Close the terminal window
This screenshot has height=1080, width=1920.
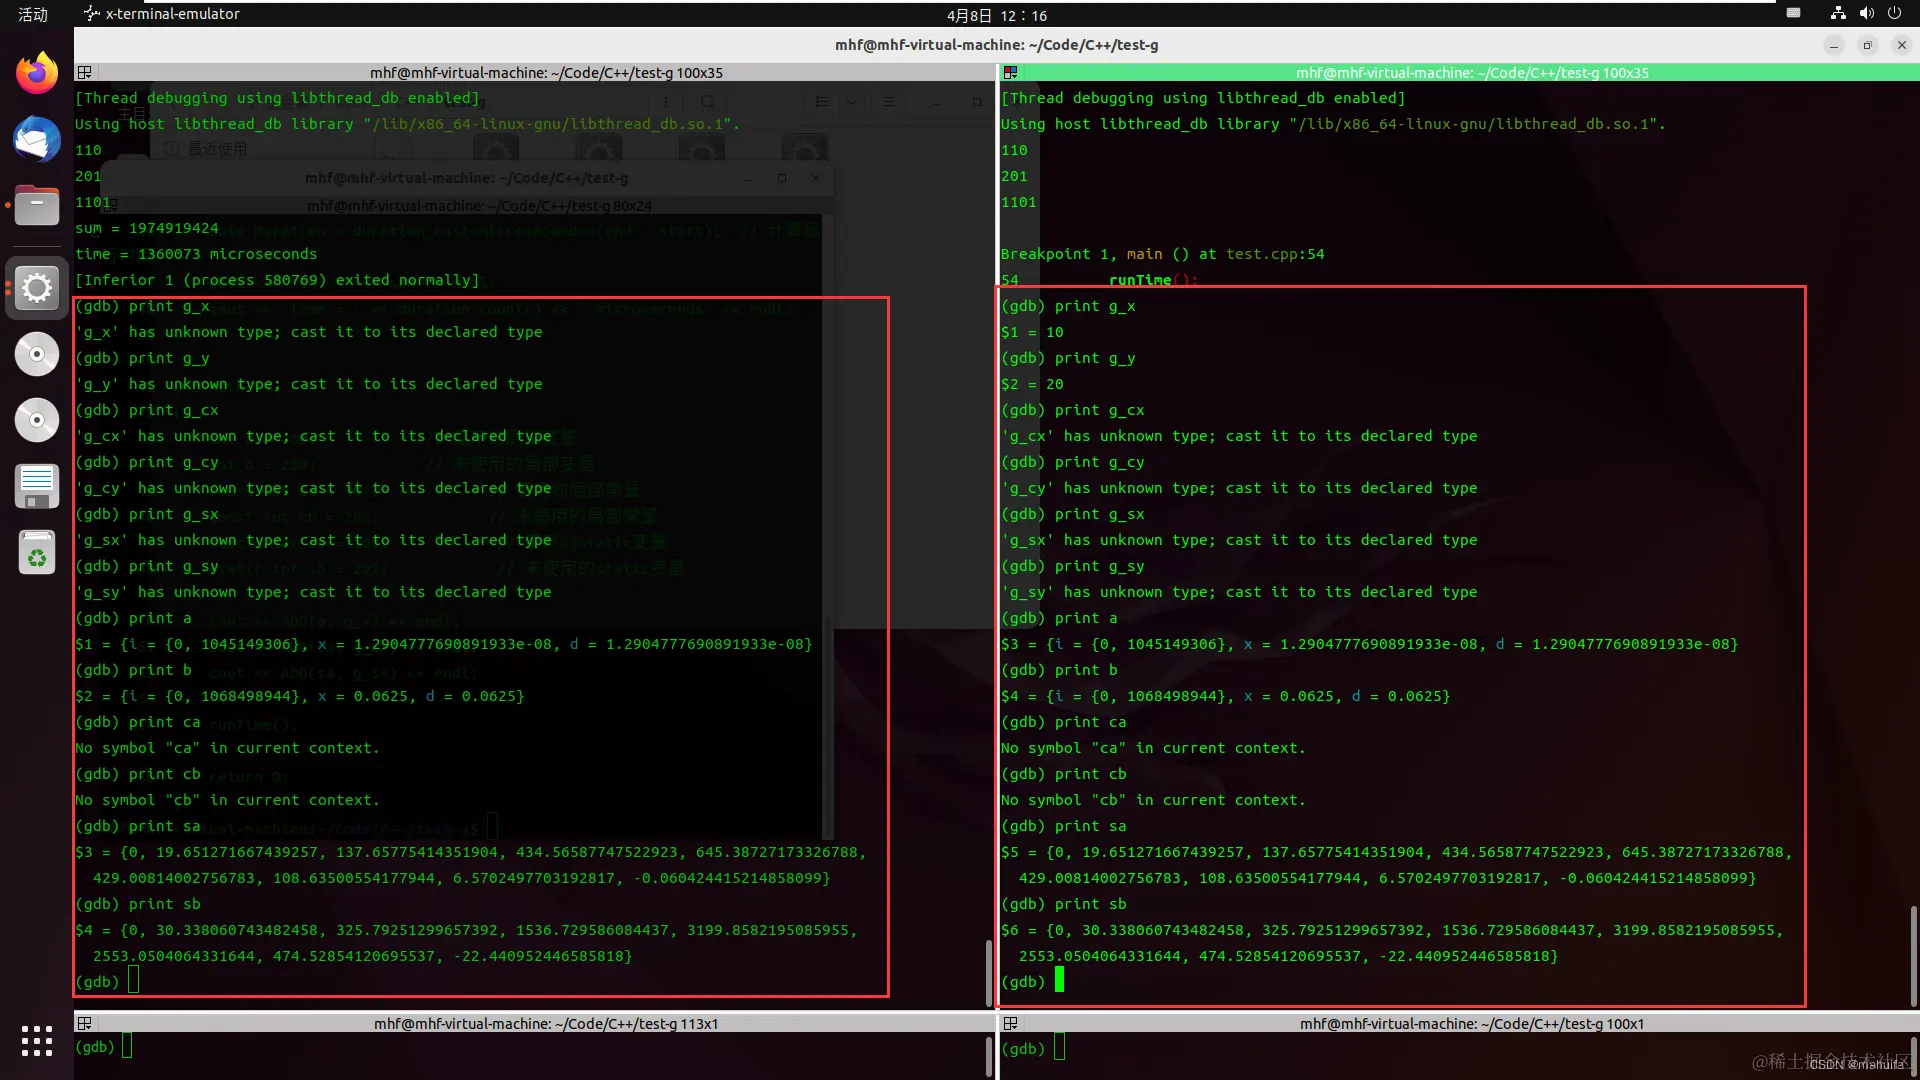coord(1902,45)
